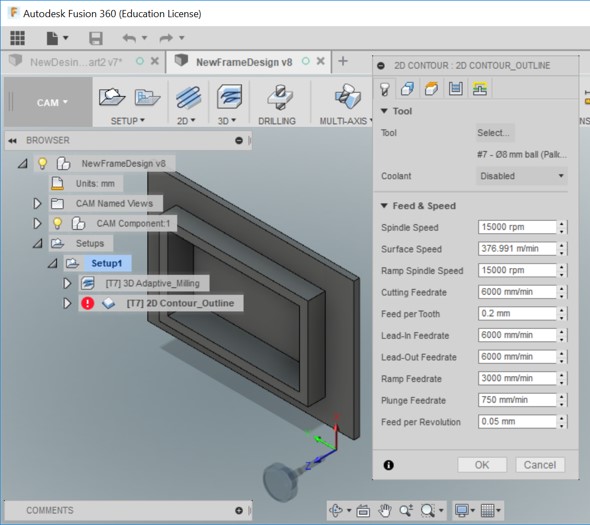Collapse the NewFrameDesign v8 root node
590x525 pixels.
coord(23,163)
